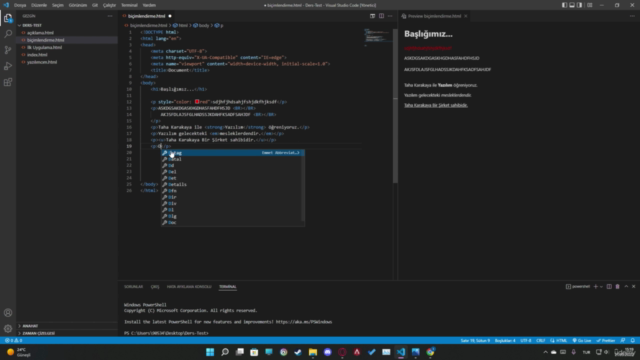Open Chrome from taskbar
Screen dimensions: 640x360
(x=430, y=352)
